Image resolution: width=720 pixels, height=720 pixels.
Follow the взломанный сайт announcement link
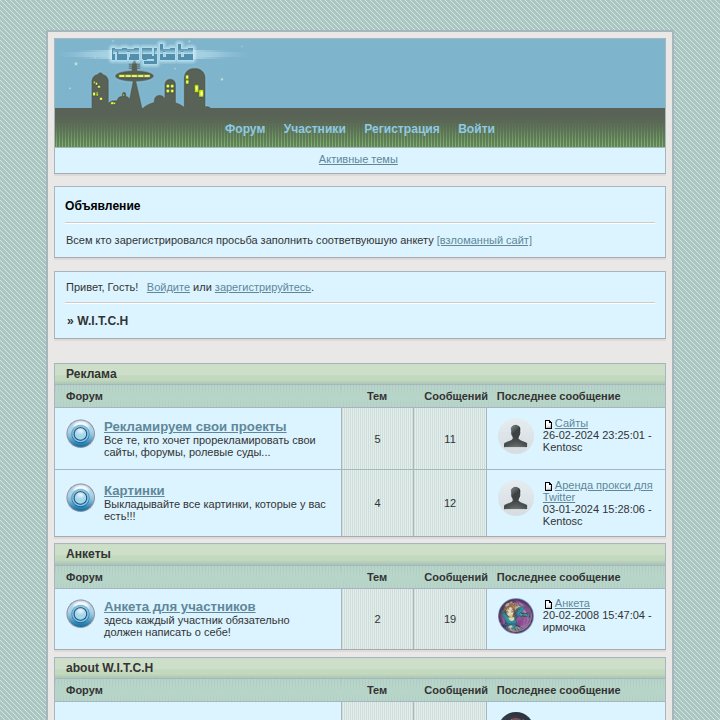[x=484, y=240]
